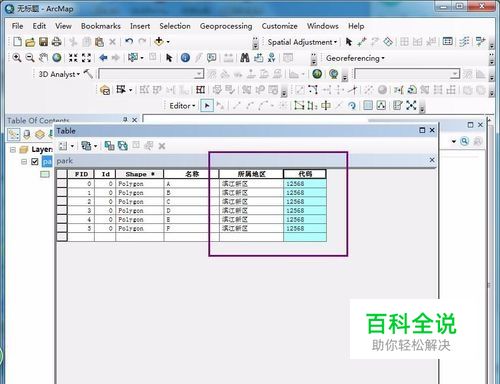The image size is (500, 384).
Task: Open the File menu
Action: click(17, 26)
